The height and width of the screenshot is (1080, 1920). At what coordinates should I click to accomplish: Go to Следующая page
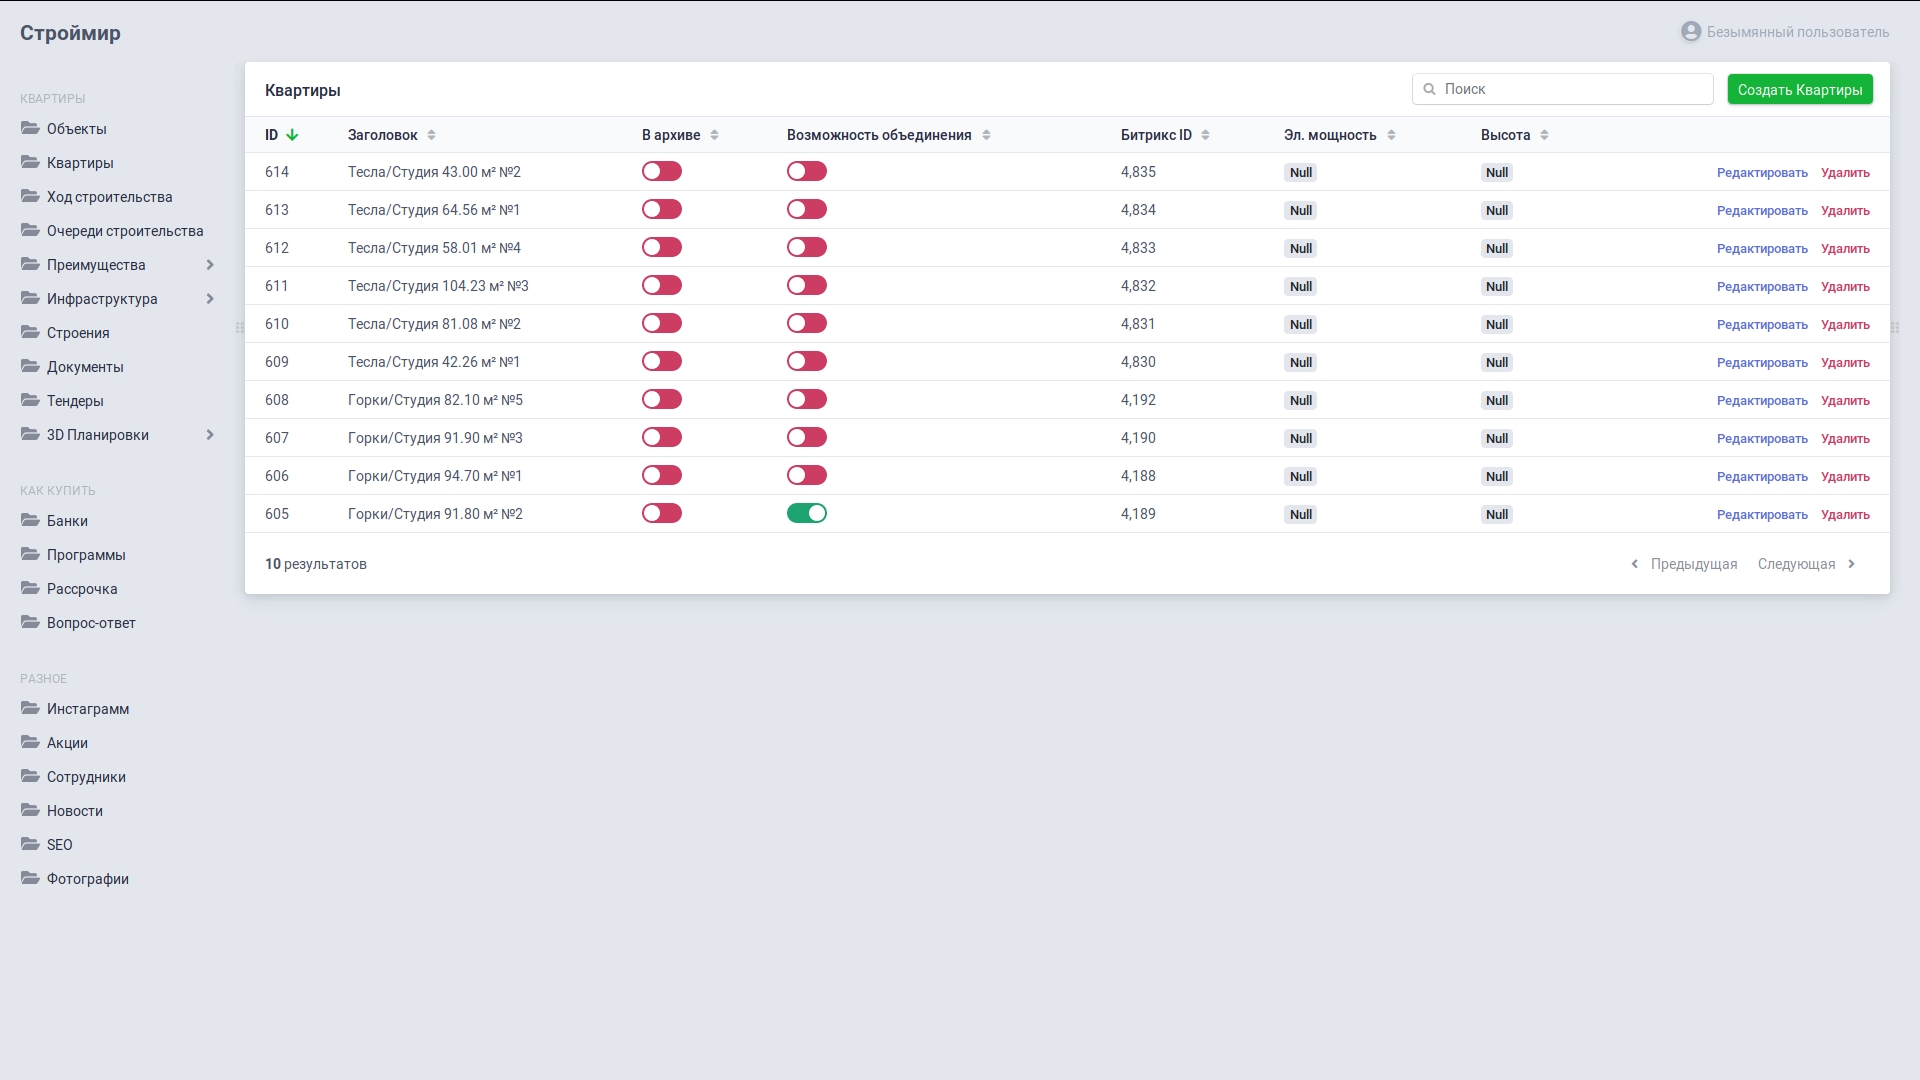tap(1806, 564)
